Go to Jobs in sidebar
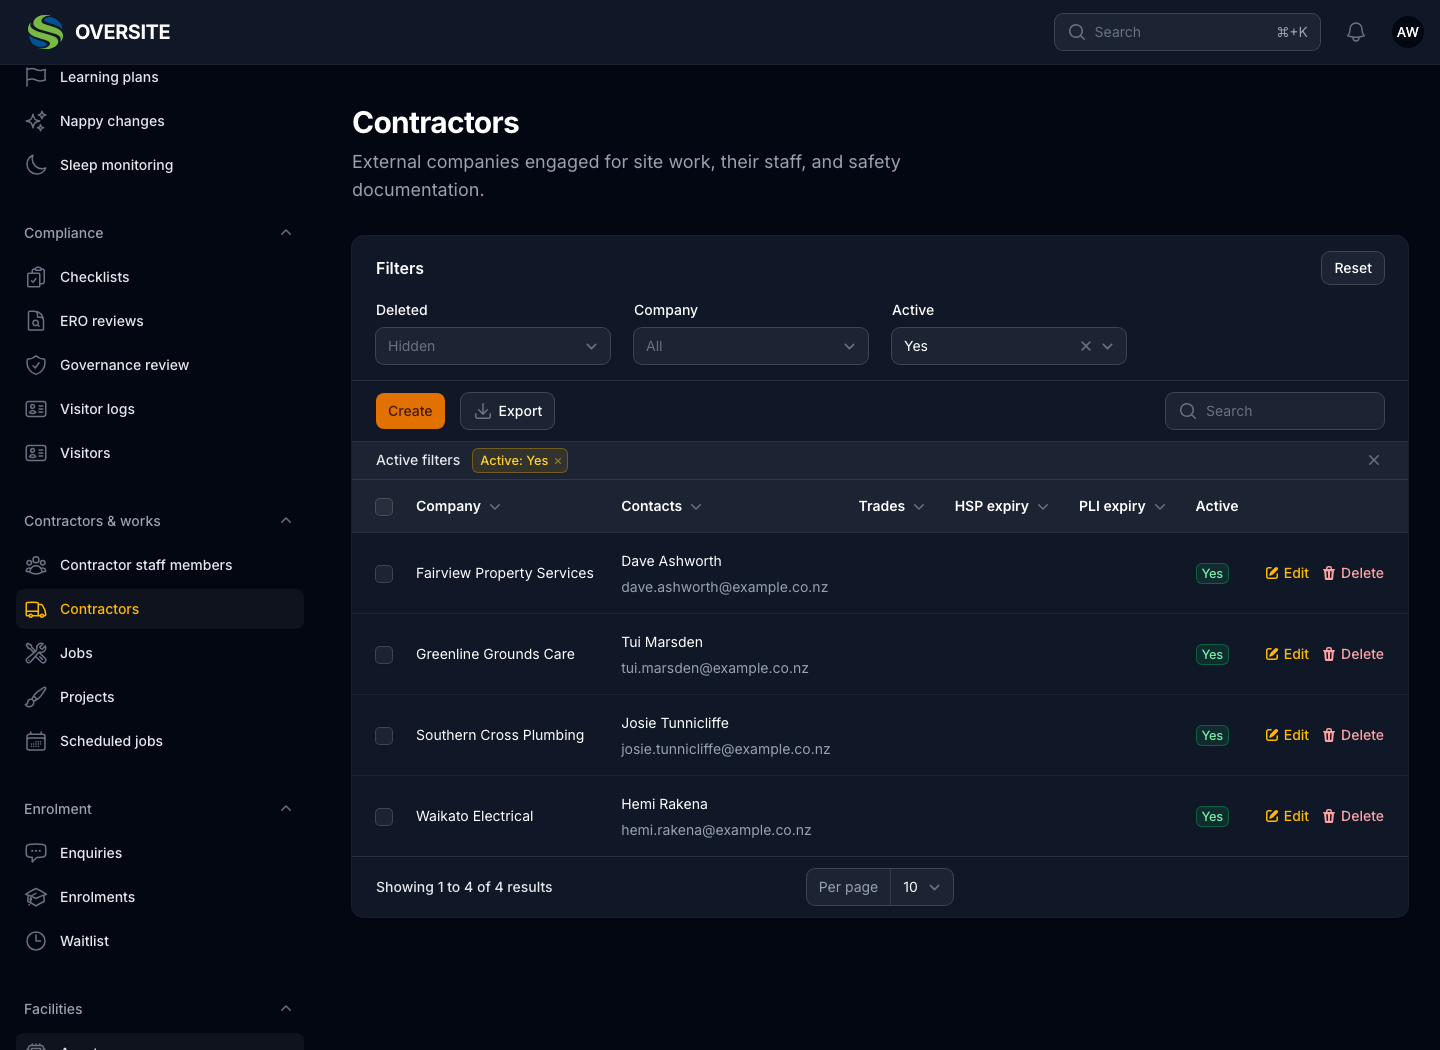The image size is (1440, 1050). (160, 653)
